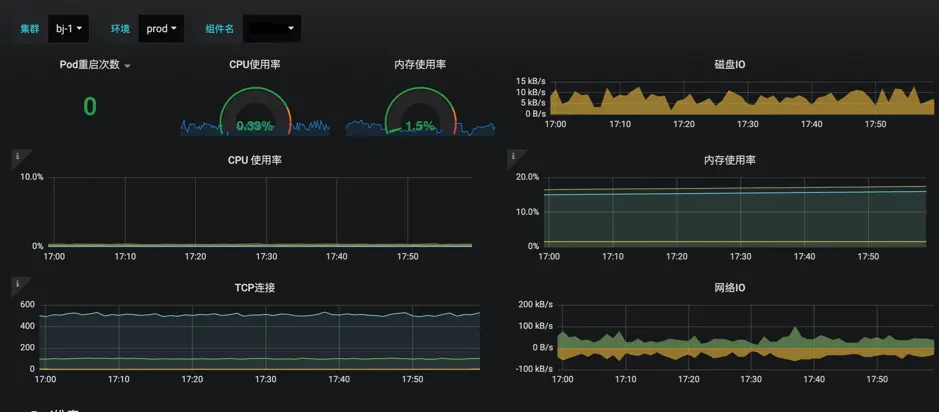Click 17:10 time label in 内存使用率 graph
Image resolution: width=939 pixels, height=412 pixels.
[x=613, y=256]
